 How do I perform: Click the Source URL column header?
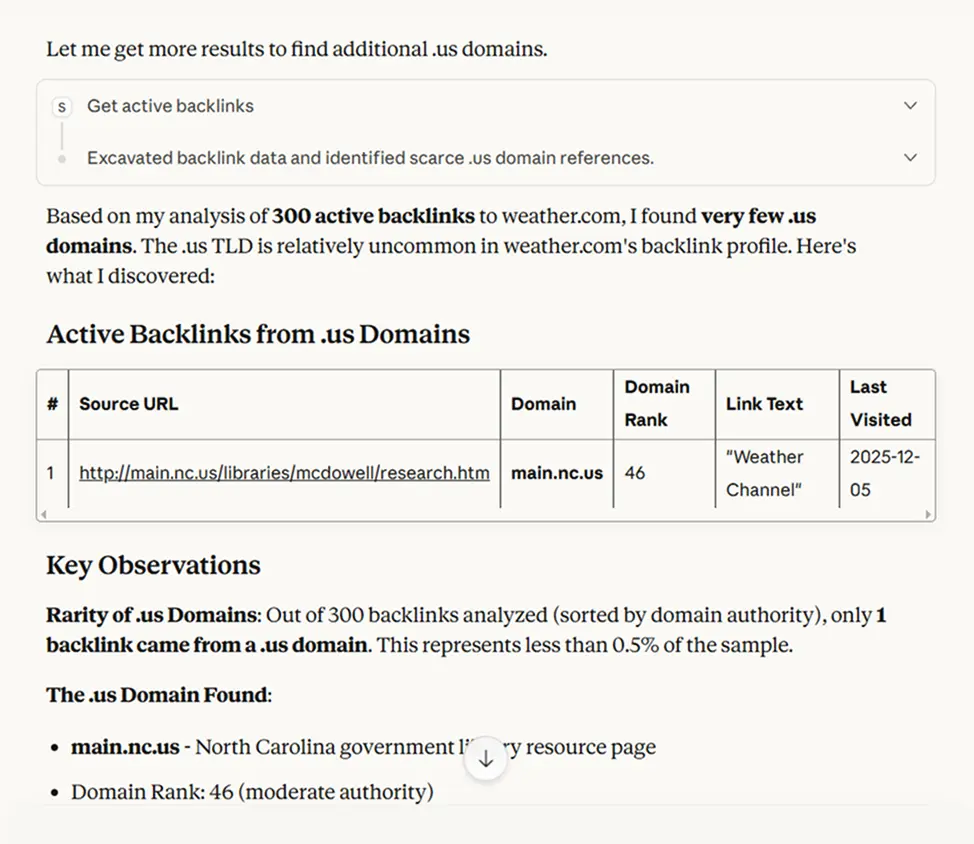click(128, 404)
